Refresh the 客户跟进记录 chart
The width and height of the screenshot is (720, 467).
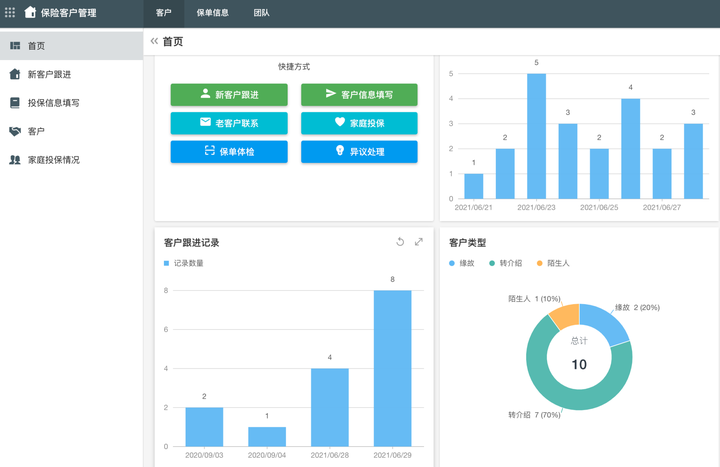[400, 242]
